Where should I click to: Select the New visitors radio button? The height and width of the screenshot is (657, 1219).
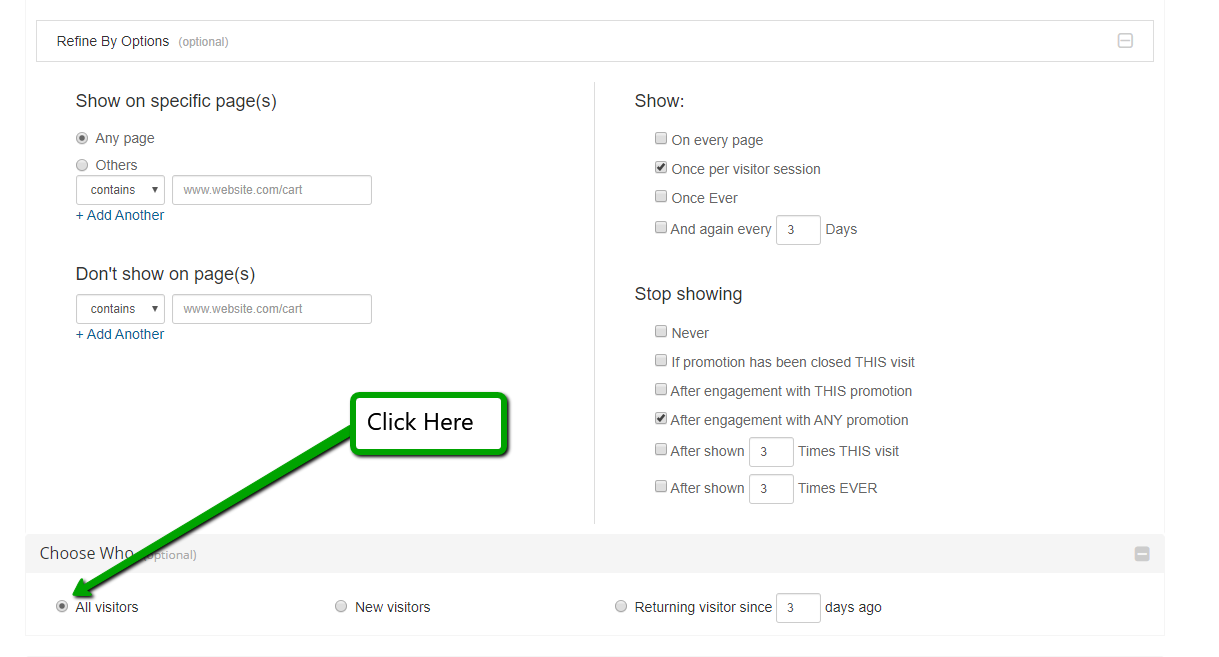341,606
